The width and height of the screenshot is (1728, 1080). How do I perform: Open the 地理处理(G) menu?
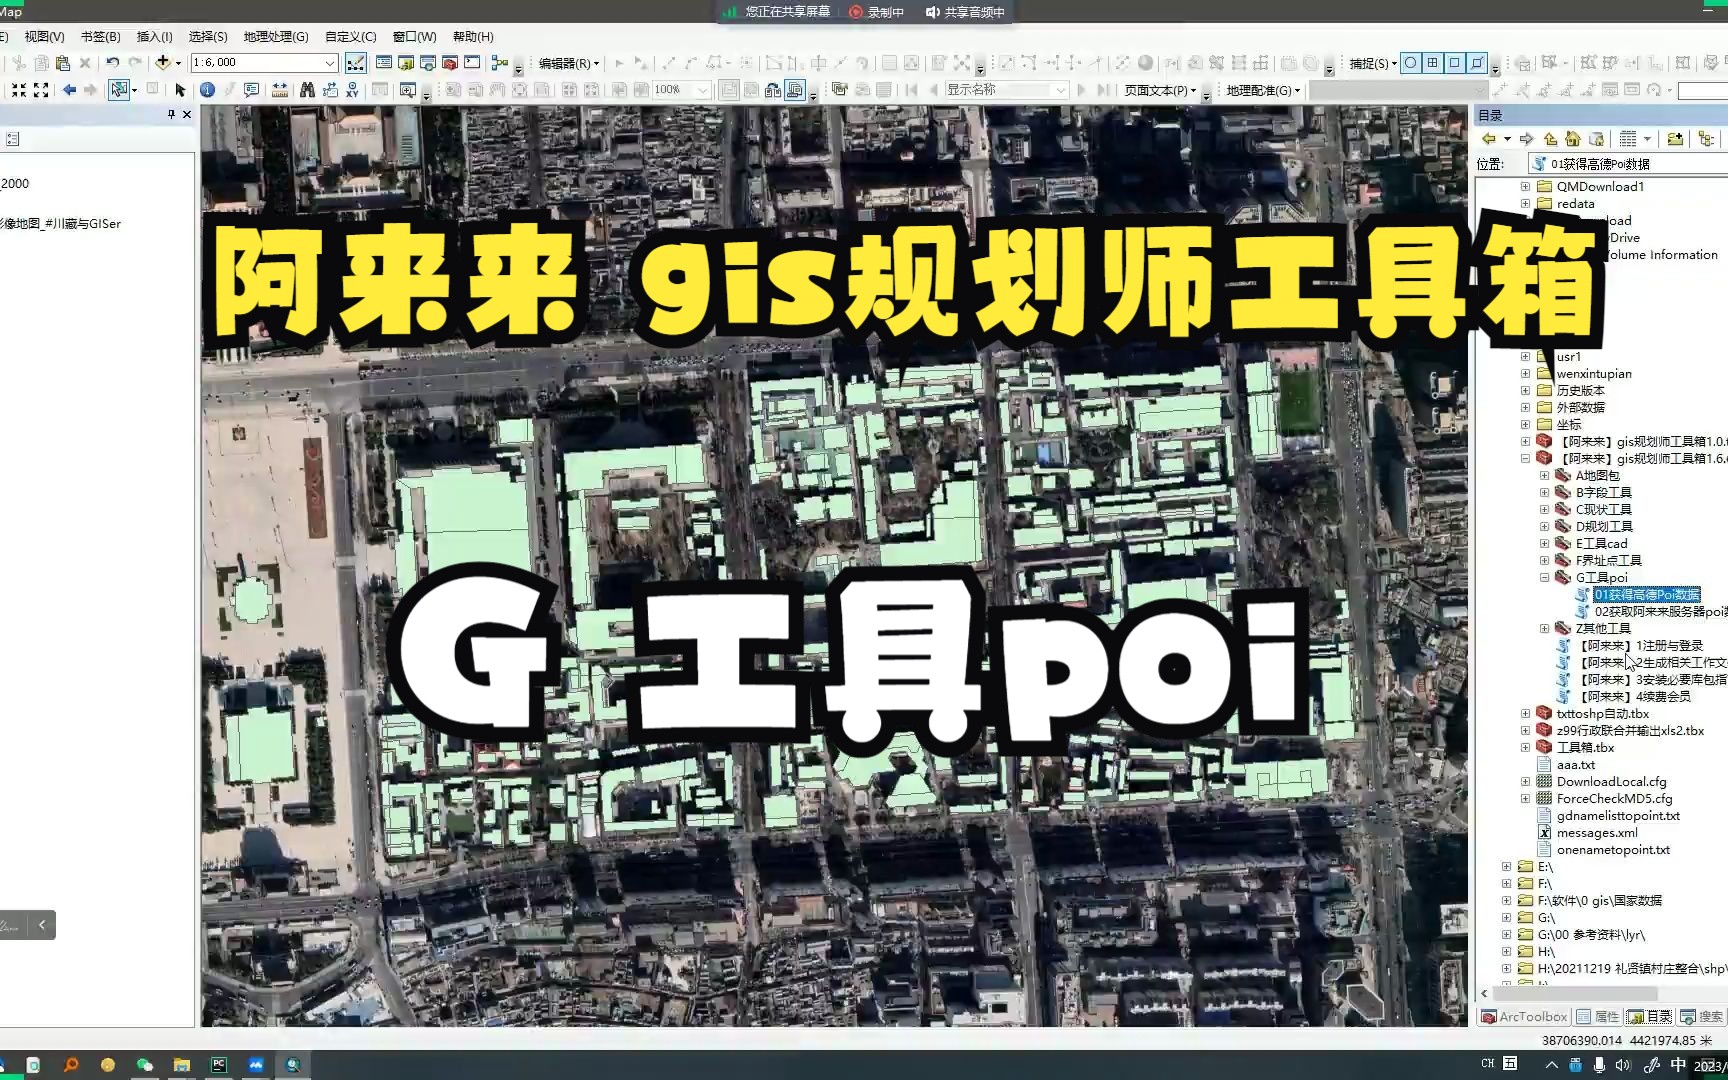point(275,36)
